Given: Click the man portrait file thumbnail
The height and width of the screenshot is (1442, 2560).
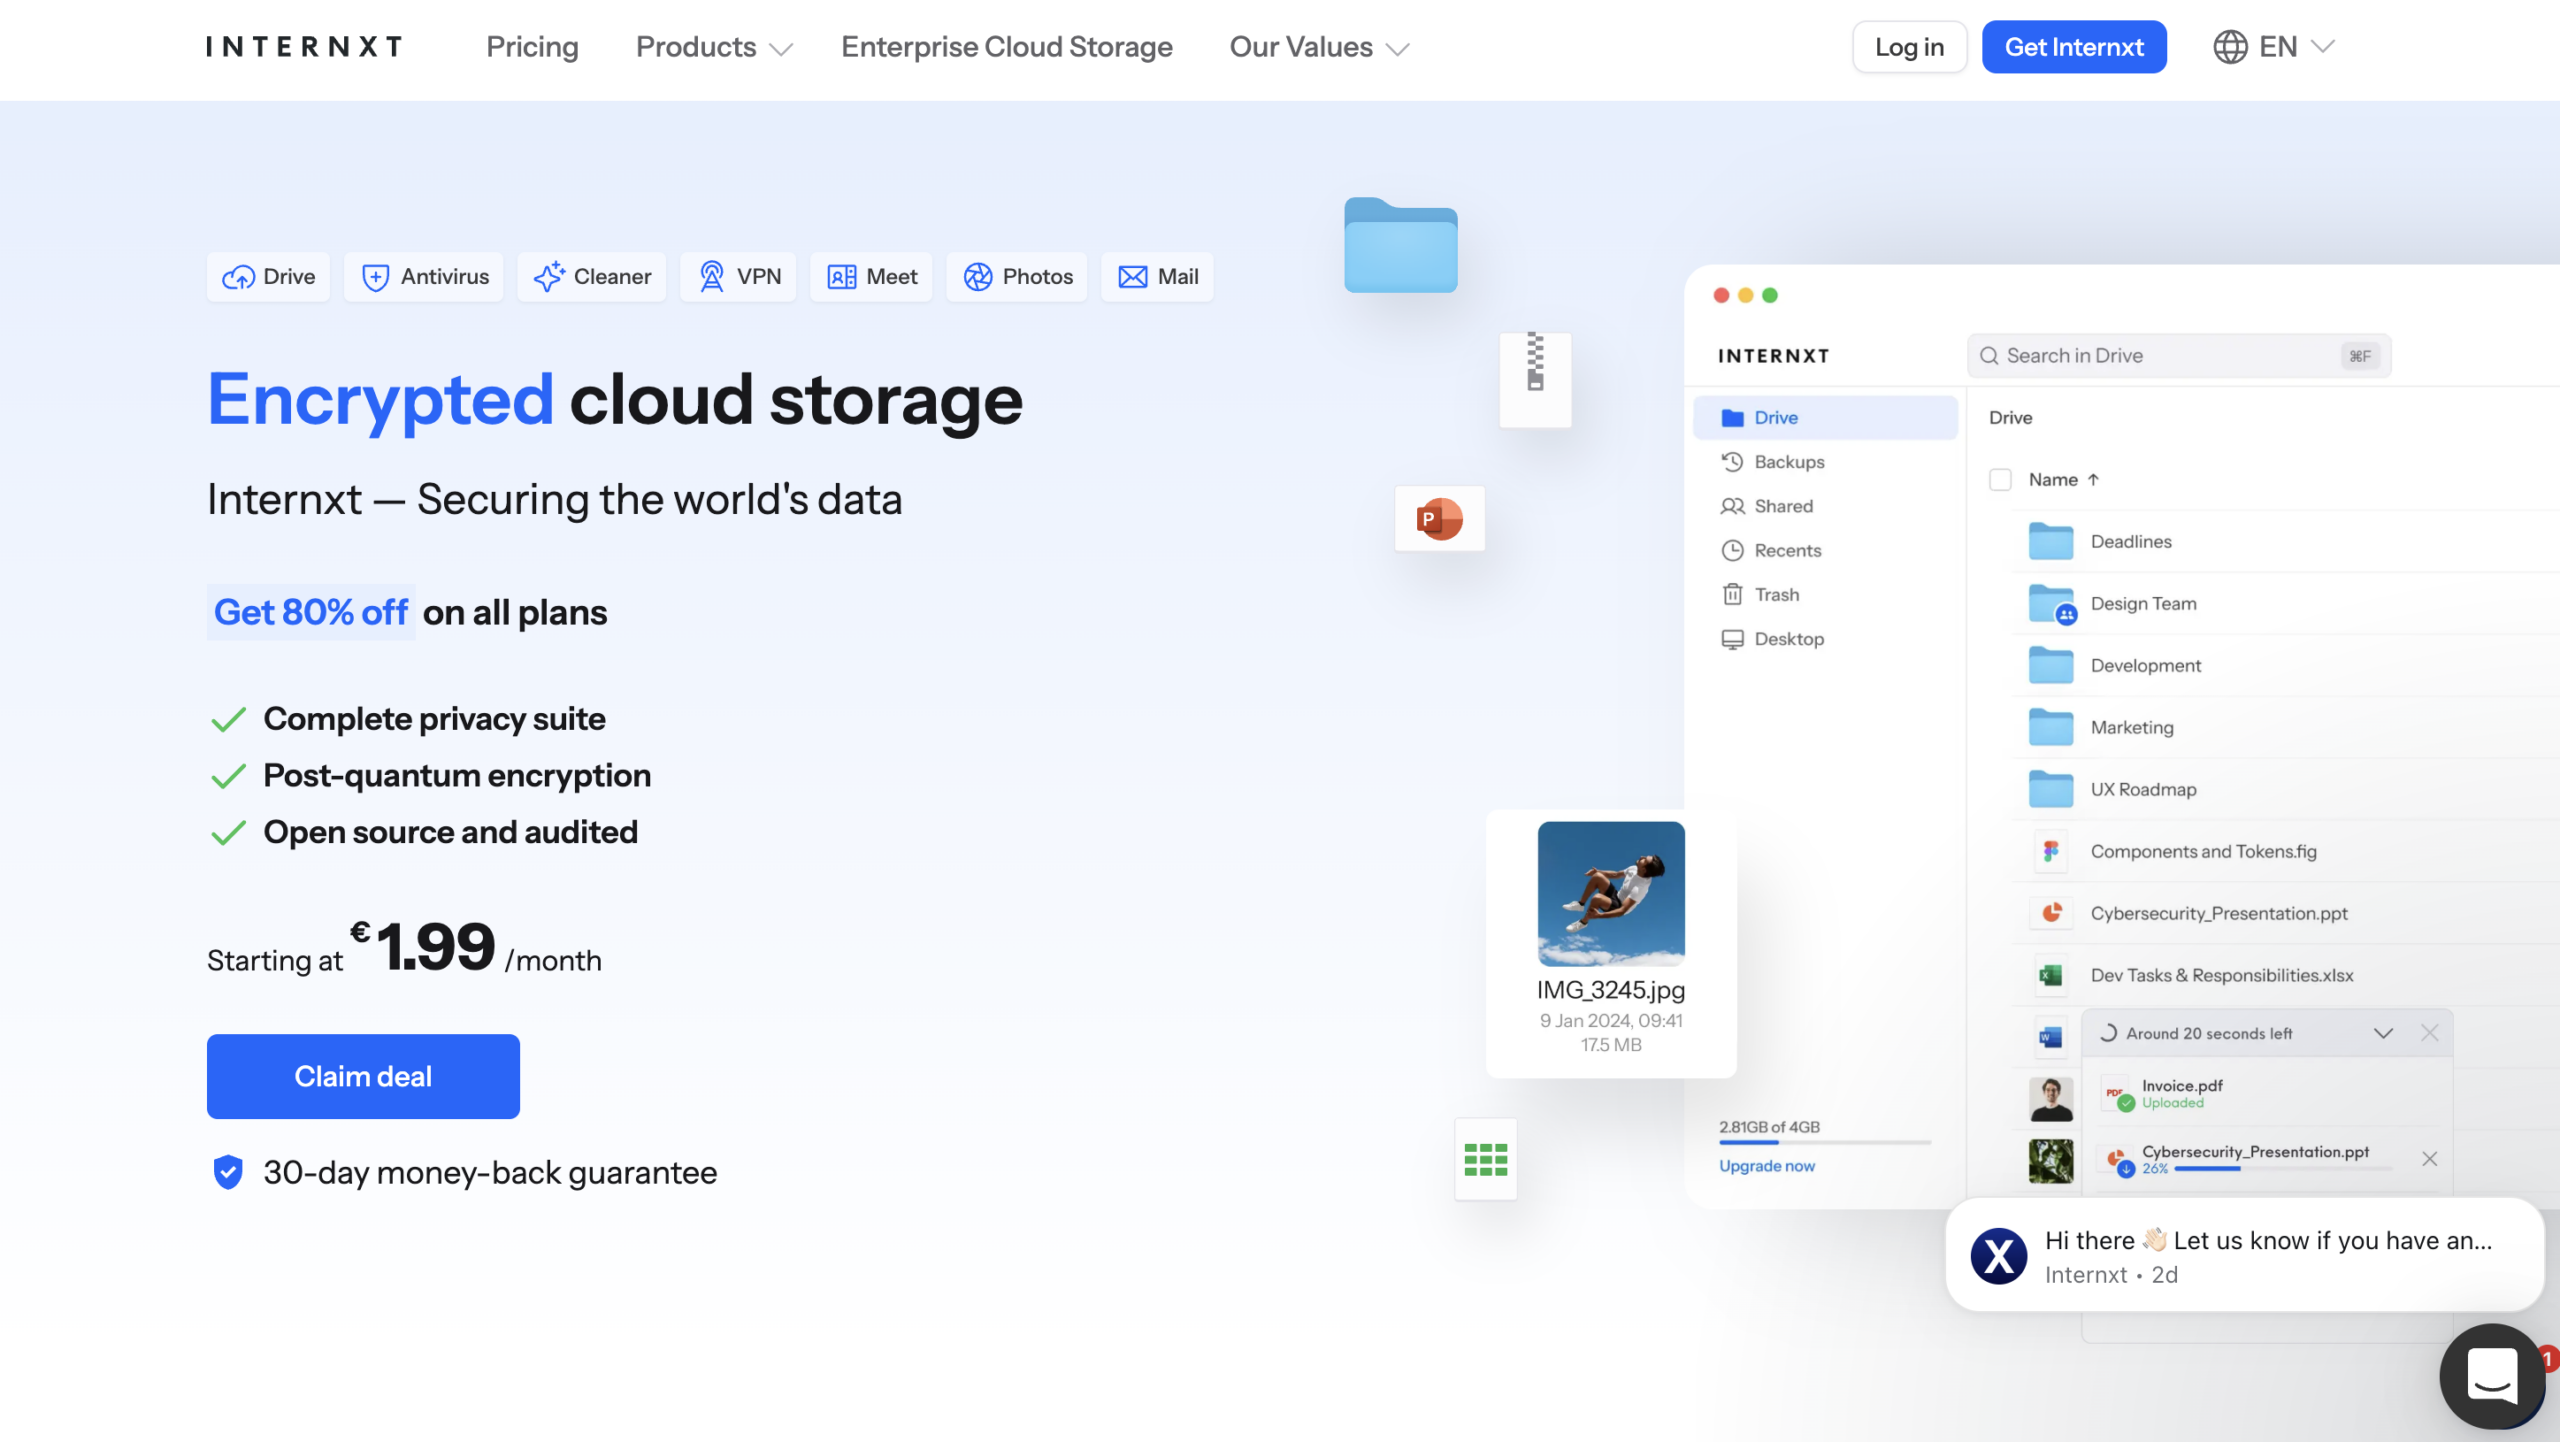Looking at the screenshot, I should coord(2051,1099).
